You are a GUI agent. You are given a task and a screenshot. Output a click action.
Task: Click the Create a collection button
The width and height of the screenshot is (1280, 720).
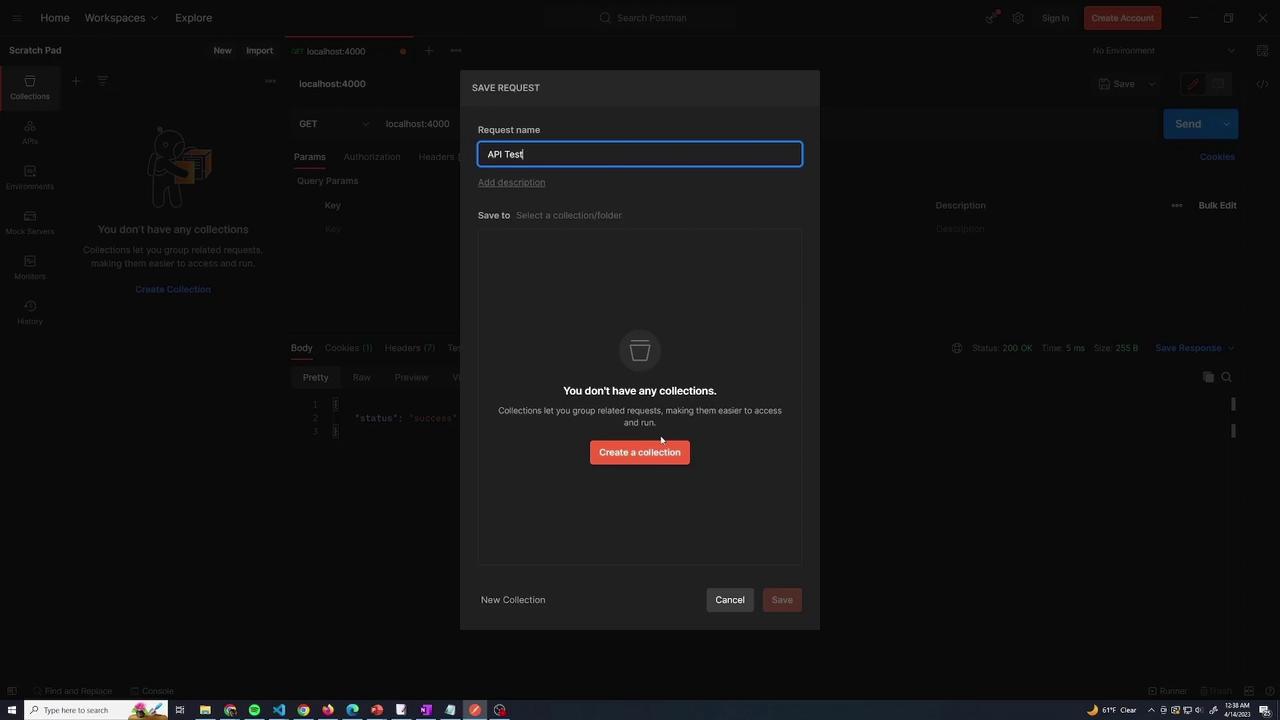[x=639, y=453]
